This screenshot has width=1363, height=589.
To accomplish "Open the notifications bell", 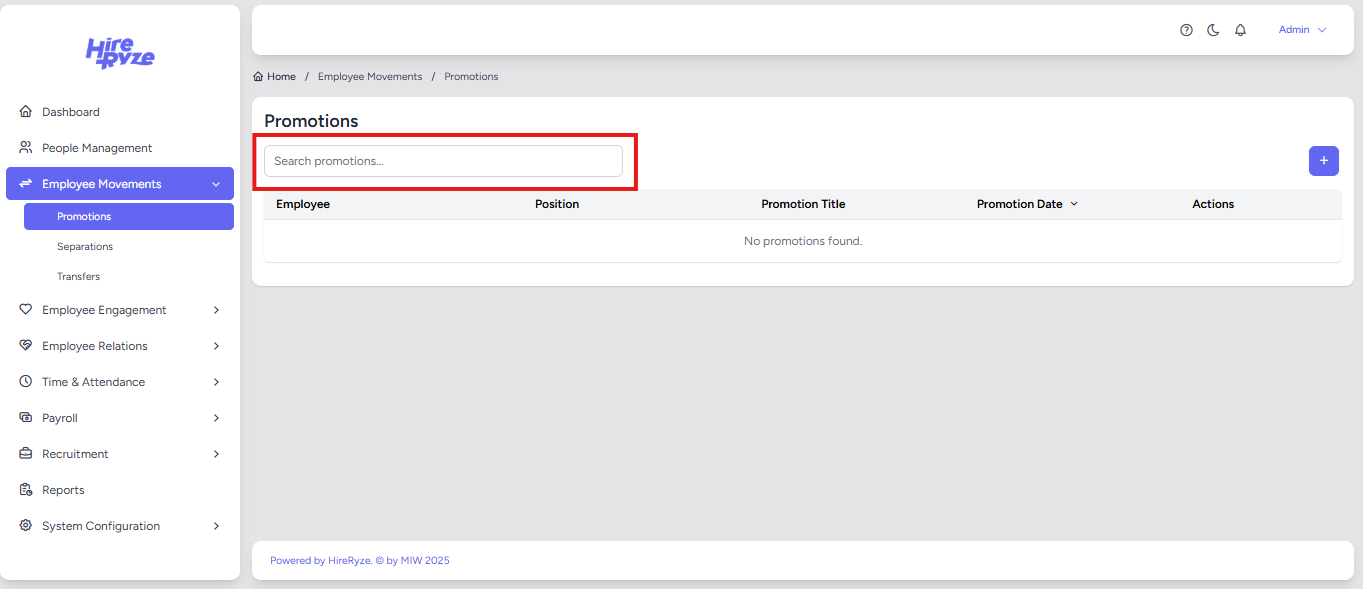I will point(1240,30).
